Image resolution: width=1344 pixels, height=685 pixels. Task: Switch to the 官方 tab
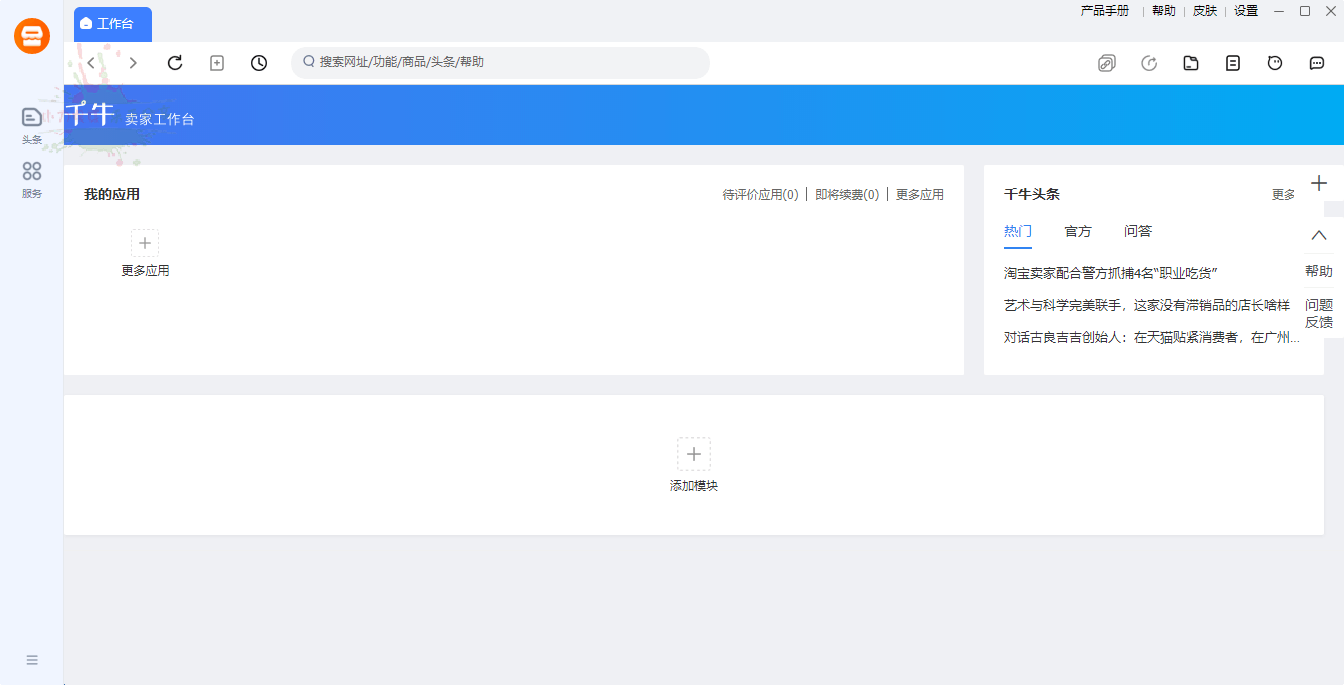[x=1077, y=231]
